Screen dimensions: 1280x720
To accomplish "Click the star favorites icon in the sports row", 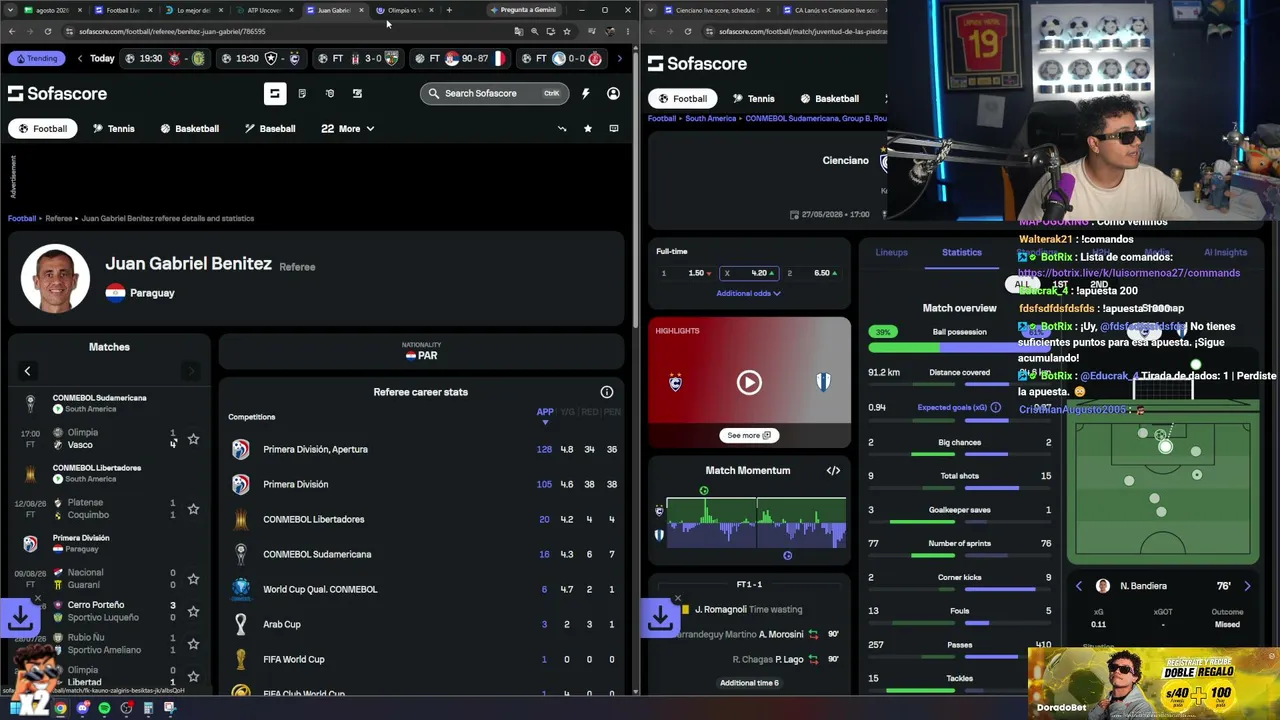I will click(x=588, y=128).
